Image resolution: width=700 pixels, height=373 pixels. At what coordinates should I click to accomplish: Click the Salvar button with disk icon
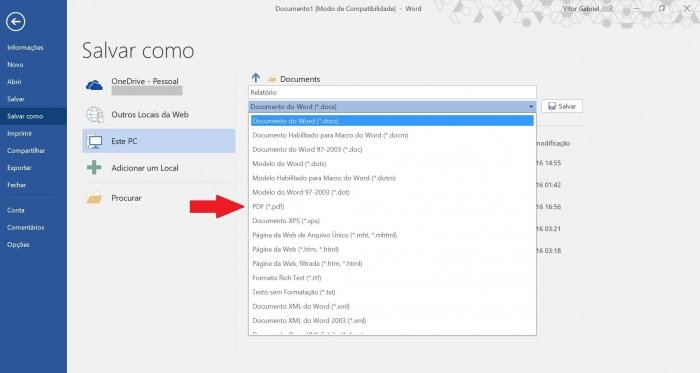(562, 106)
